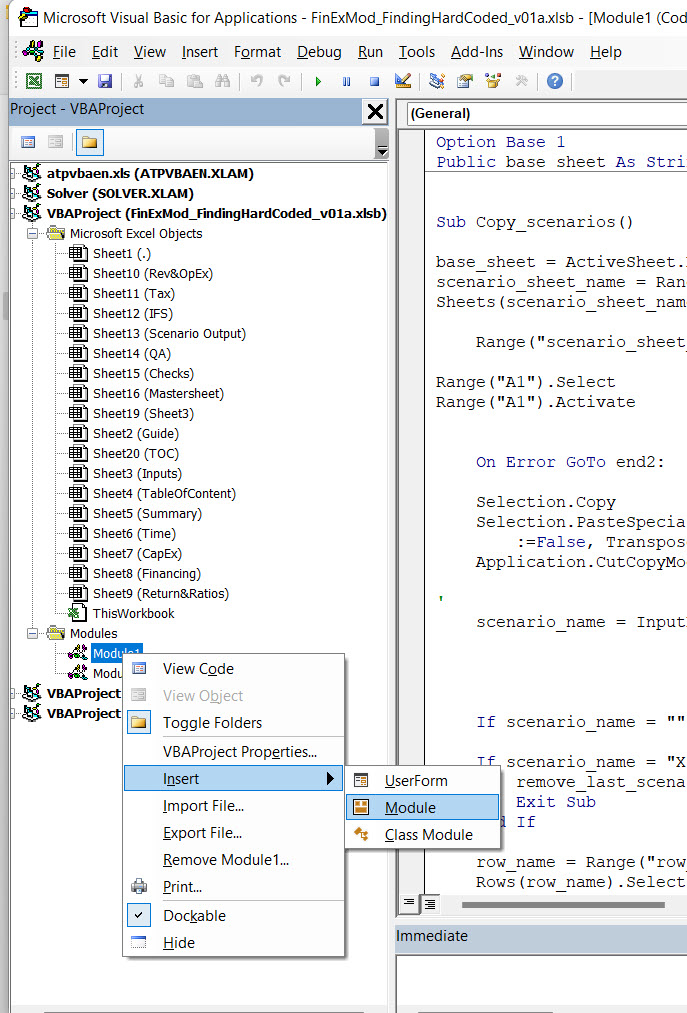Open the View menu
The image size is (687, 1013).
150,52
